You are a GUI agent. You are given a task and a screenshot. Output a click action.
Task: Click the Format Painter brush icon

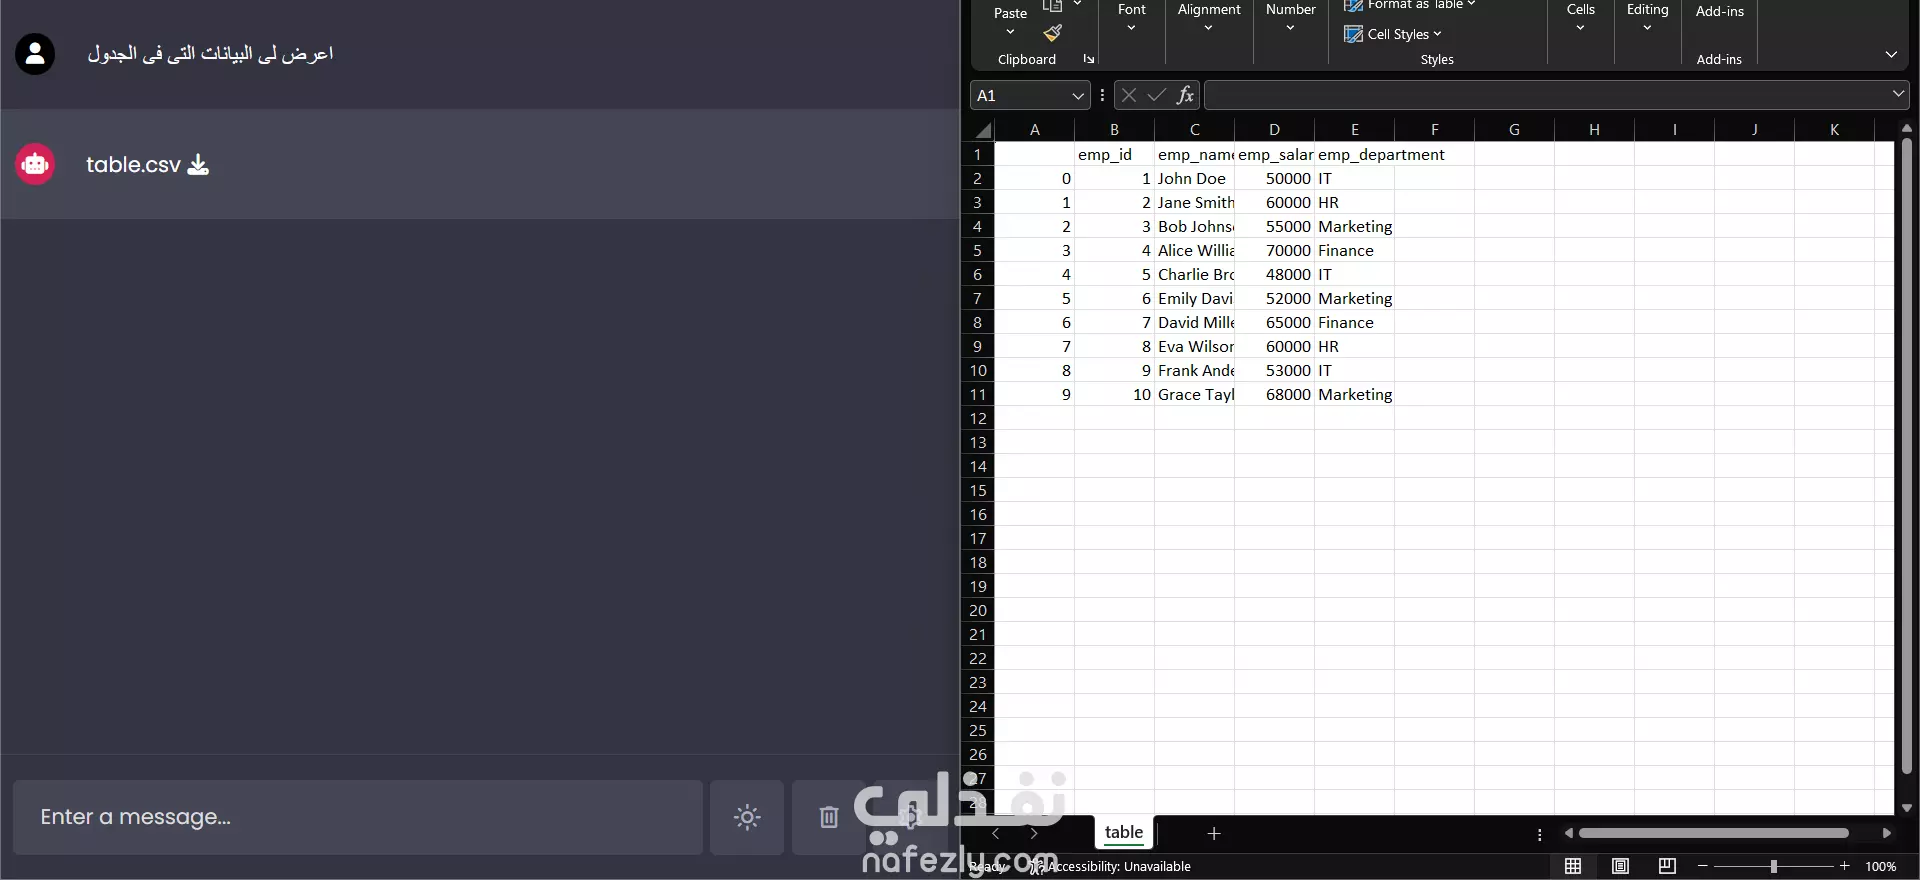click(x=1052, y=34)
